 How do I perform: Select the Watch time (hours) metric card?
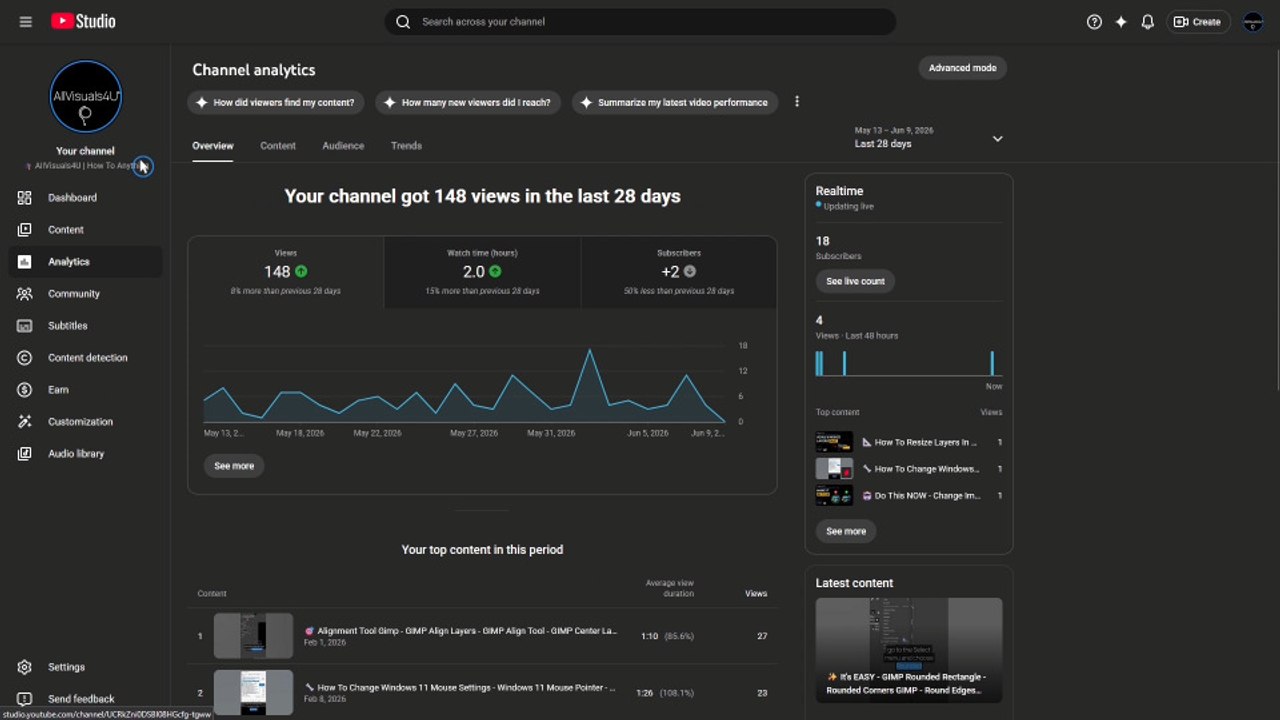click(482, 272)
